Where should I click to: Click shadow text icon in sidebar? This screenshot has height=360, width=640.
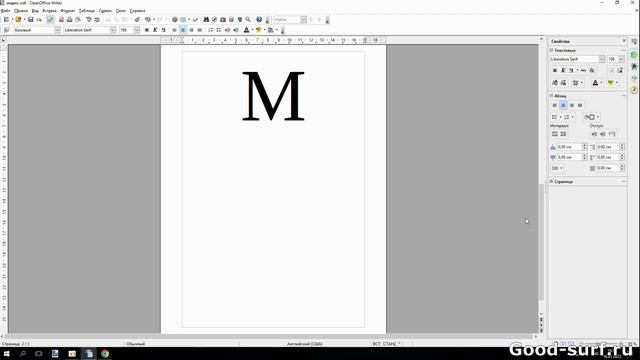(592, 70)
